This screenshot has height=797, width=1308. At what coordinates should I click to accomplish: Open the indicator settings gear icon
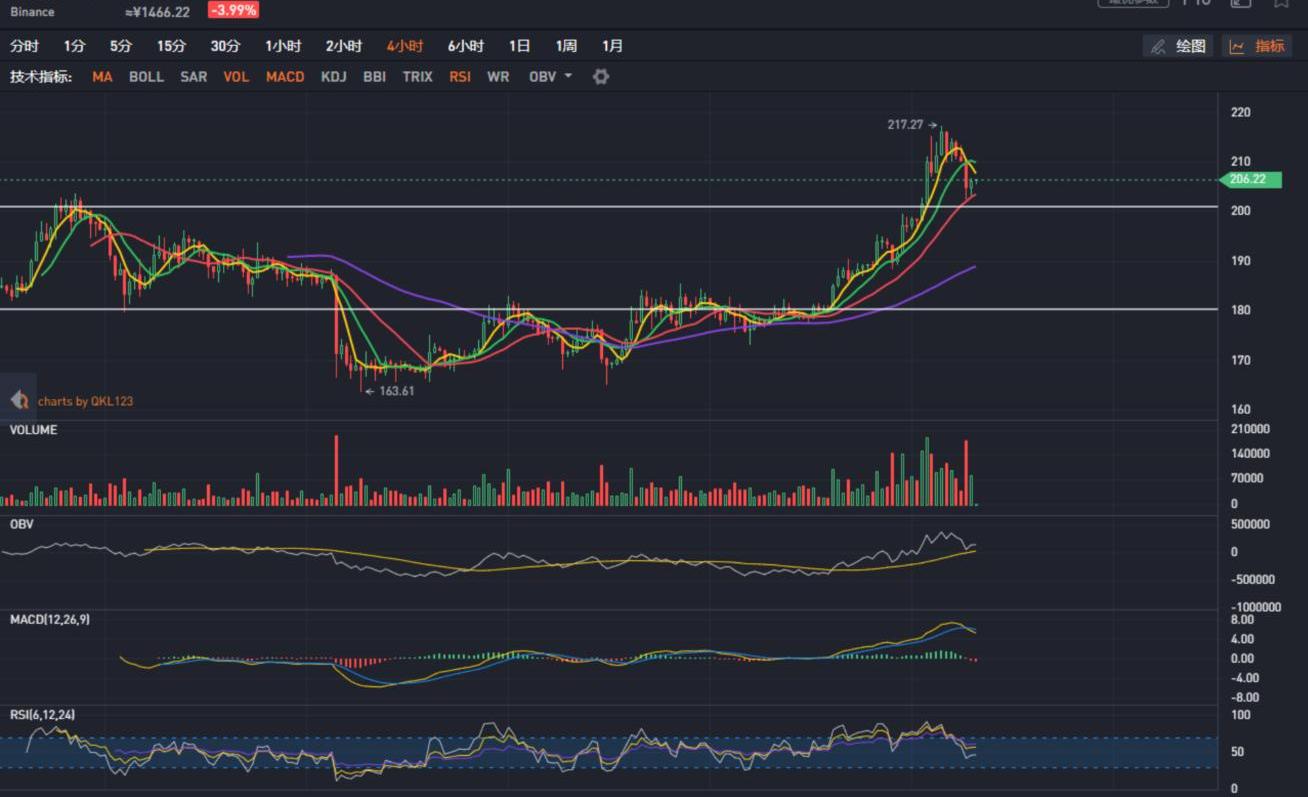coord(600,77)
